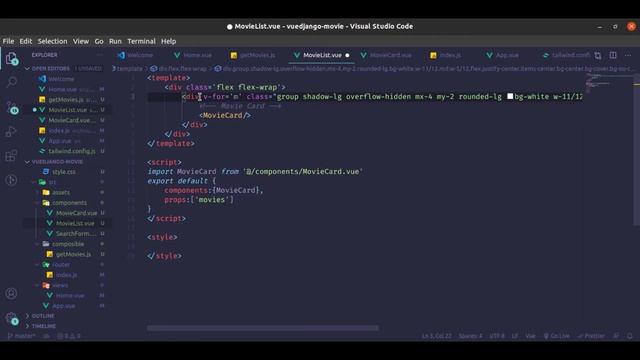Open the Manage gear icon
Viewport: 640px width, 360px height.
coord(11,318)
